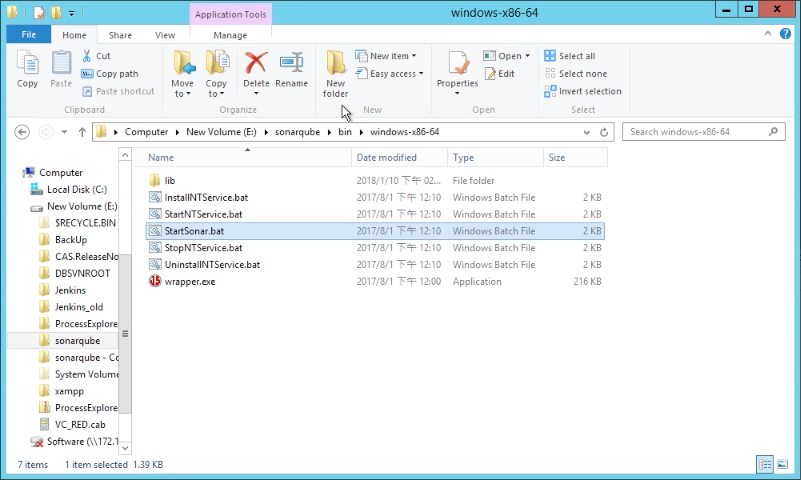Click the Paste clipboard icon
The width and height of the screenshot is (801, 480).
61,69
